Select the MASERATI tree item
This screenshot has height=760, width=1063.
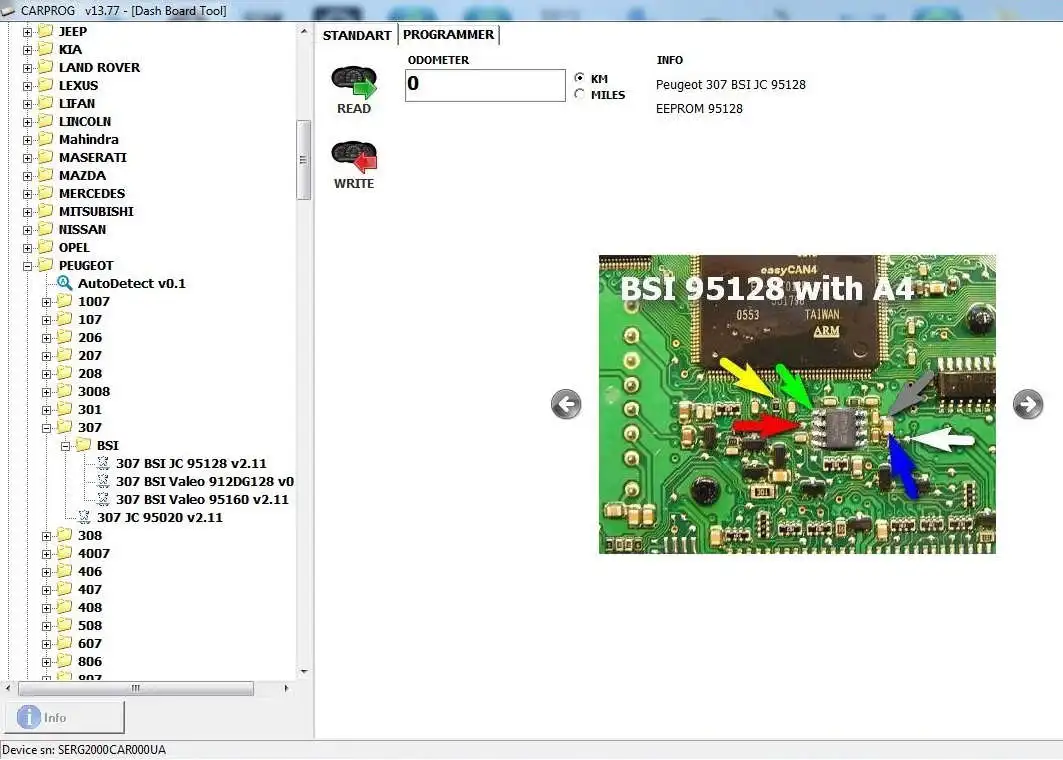[92, 157]
